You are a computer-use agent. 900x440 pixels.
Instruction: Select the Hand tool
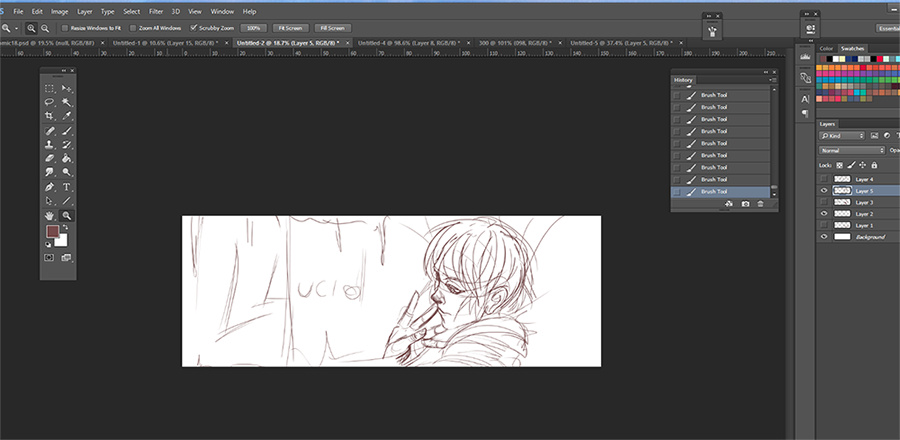(49, 215)
